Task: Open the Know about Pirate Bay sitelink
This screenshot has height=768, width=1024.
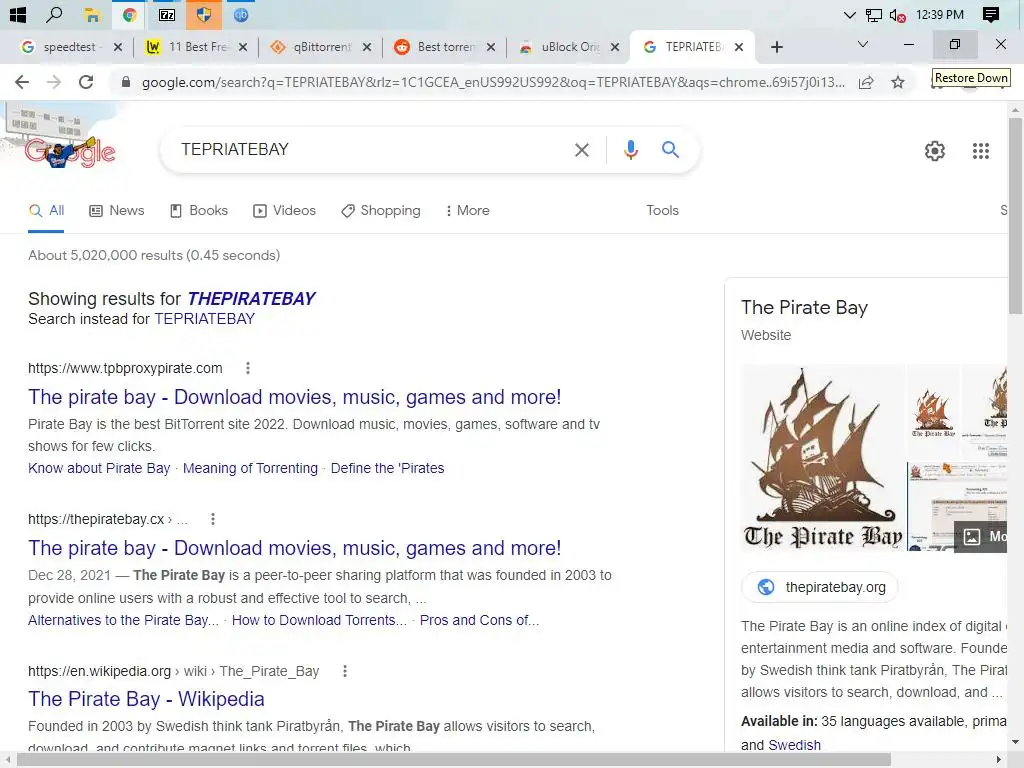Action: coord(99,468)
